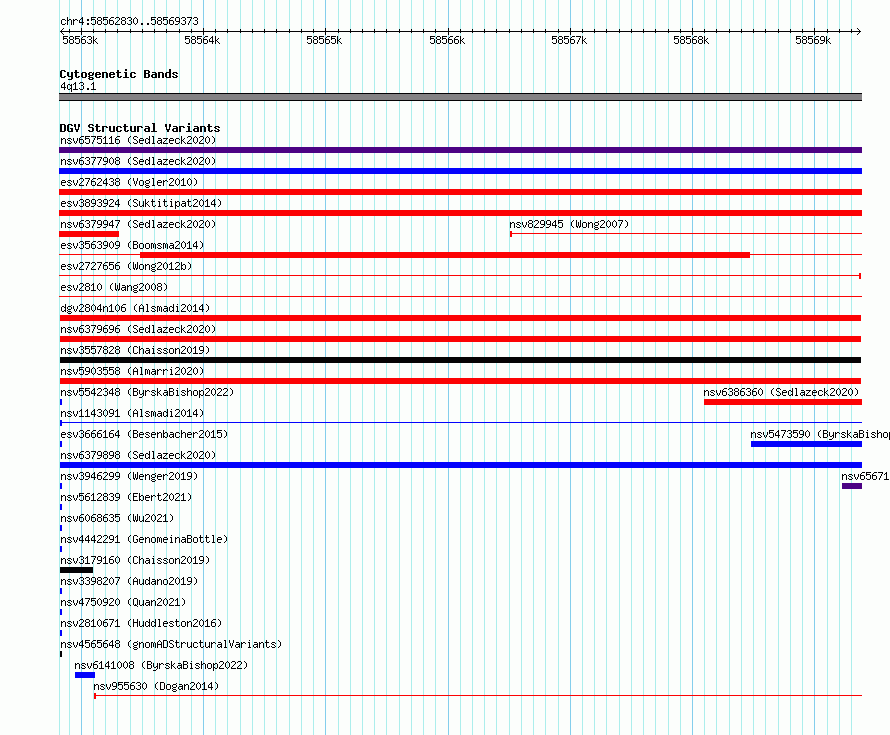The height and width of the screenshot is (735, 890).
Task: Click the short black nsv3179160 bar
Action: click(x=76, y=570)
